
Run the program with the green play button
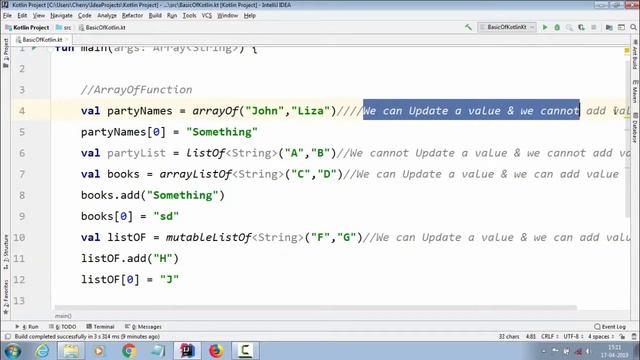point(544,27)
